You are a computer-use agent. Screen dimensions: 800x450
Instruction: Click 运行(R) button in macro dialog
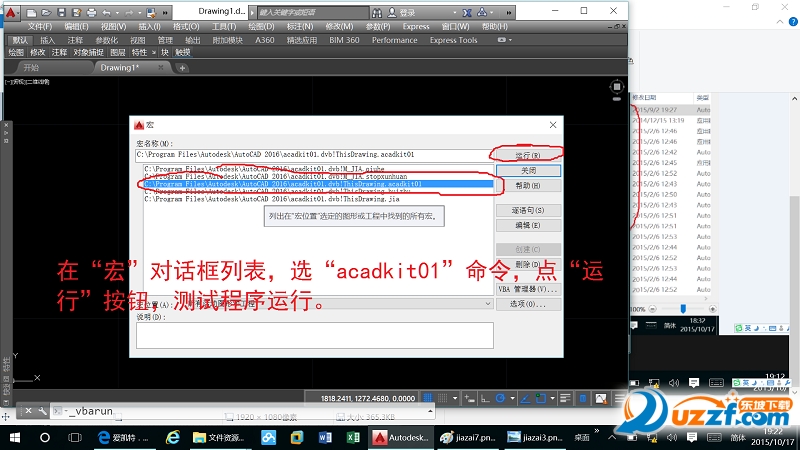[528, 155]
